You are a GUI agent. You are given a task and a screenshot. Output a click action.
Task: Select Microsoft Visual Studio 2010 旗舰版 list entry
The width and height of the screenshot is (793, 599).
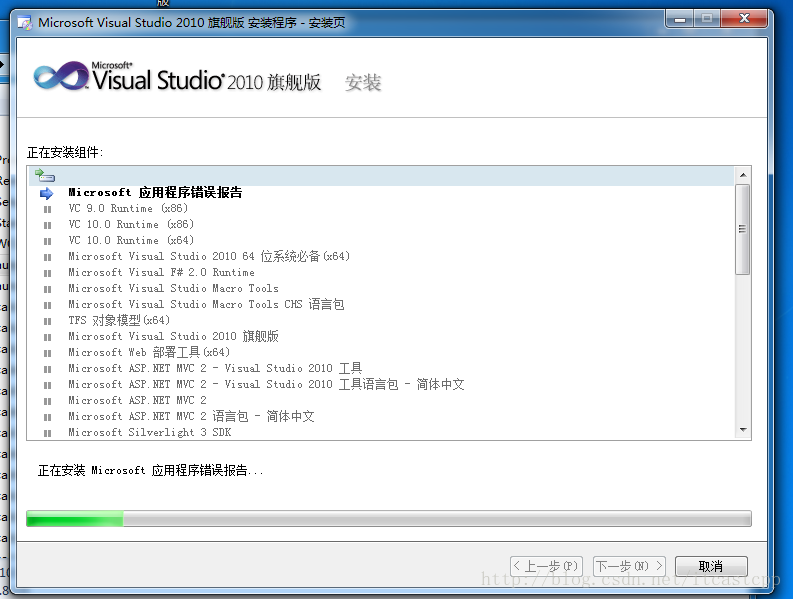coord(173,336)
